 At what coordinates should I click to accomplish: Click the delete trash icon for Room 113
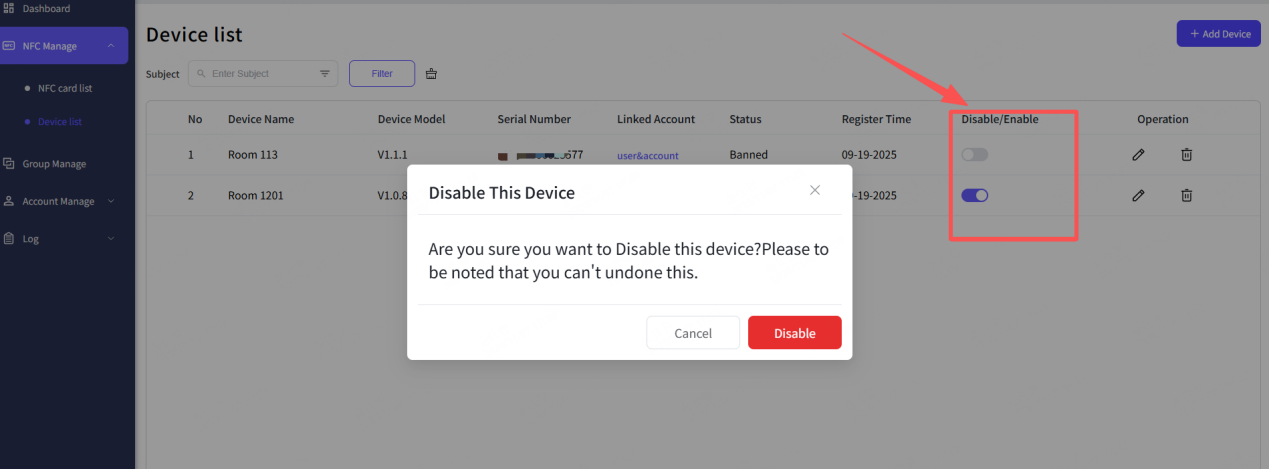[1186, 155]
